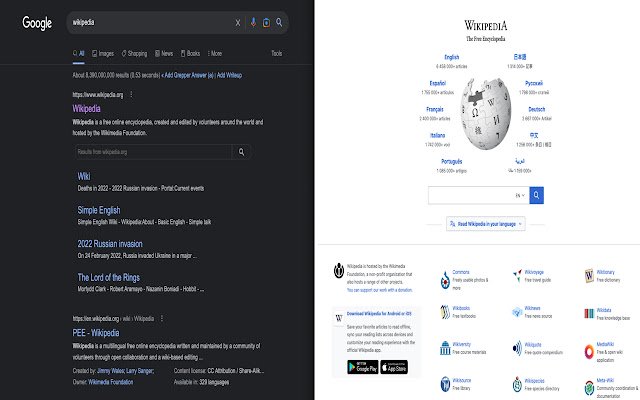Switch to the Shopping tab
The height and width of the screenshot is (400, 640).
134,53
